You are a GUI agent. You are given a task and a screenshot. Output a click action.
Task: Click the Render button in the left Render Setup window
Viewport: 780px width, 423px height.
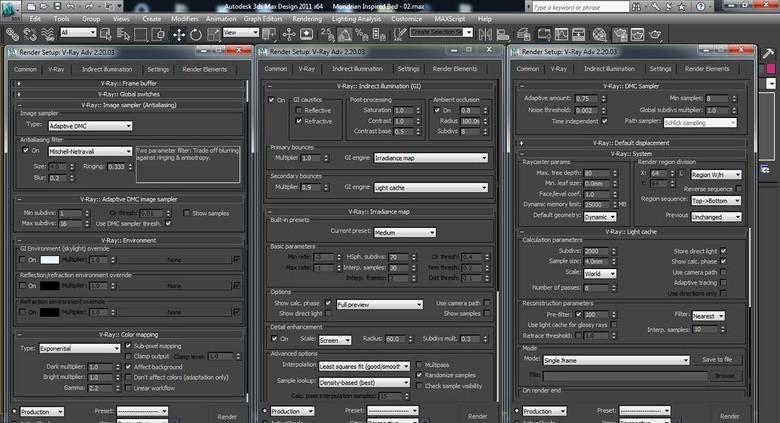pos(227,417)
